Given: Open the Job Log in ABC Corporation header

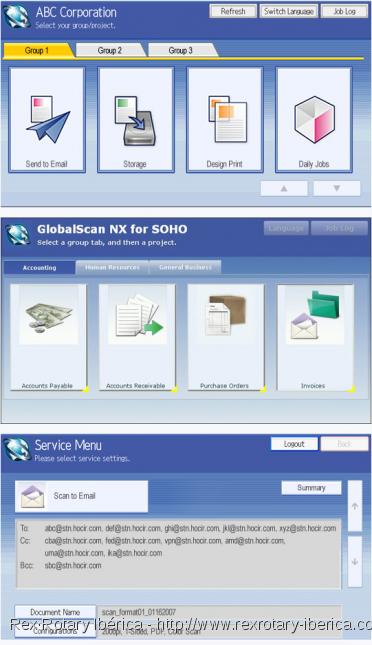Looking at the screenshot, I should click(344, 12).
